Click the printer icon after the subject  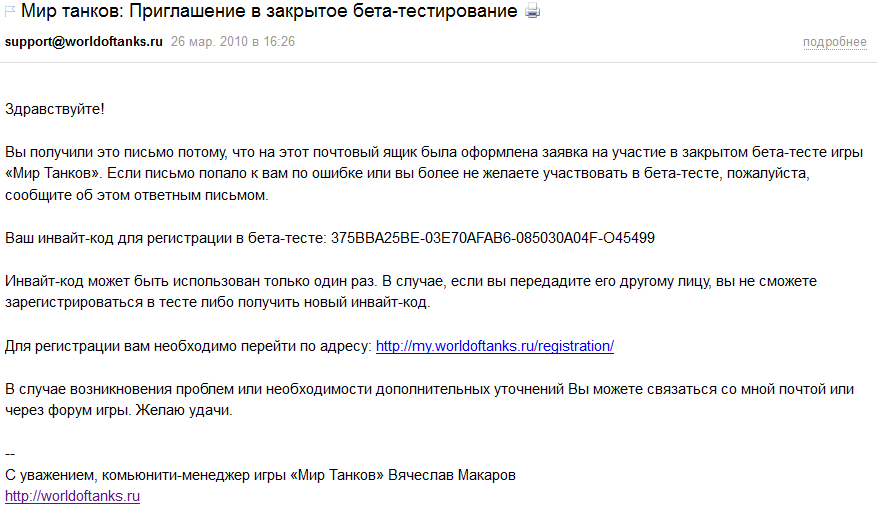532,11
